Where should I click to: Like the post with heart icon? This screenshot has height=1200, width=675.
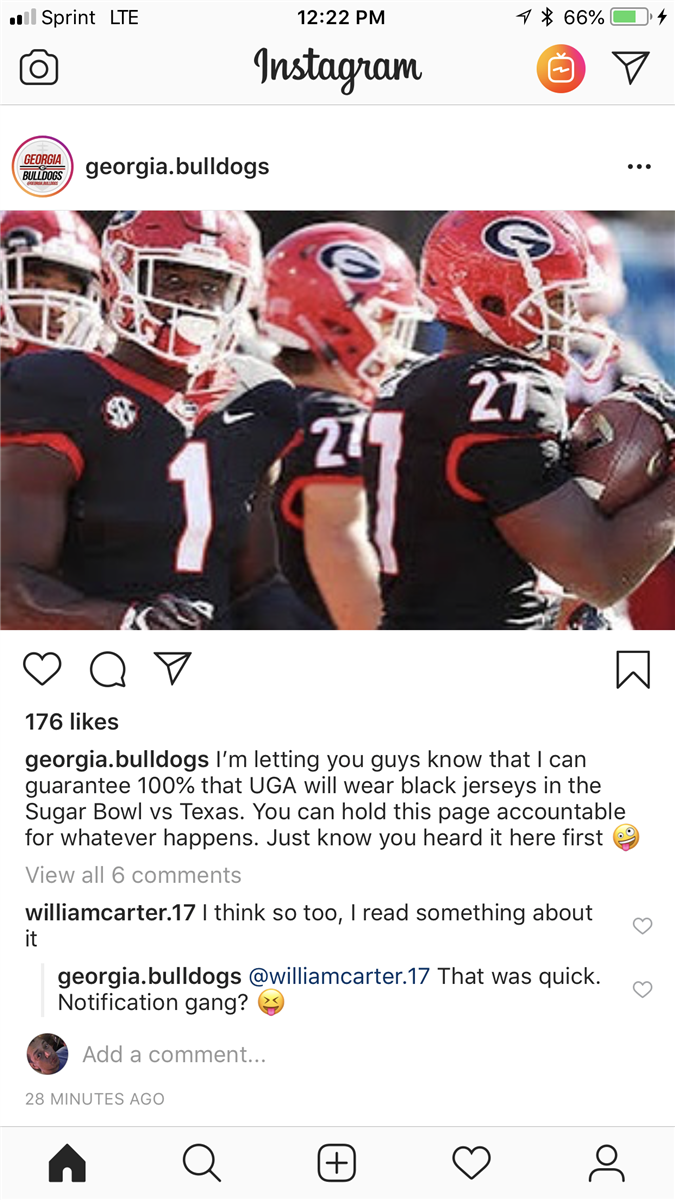click(x=42, y=669)
